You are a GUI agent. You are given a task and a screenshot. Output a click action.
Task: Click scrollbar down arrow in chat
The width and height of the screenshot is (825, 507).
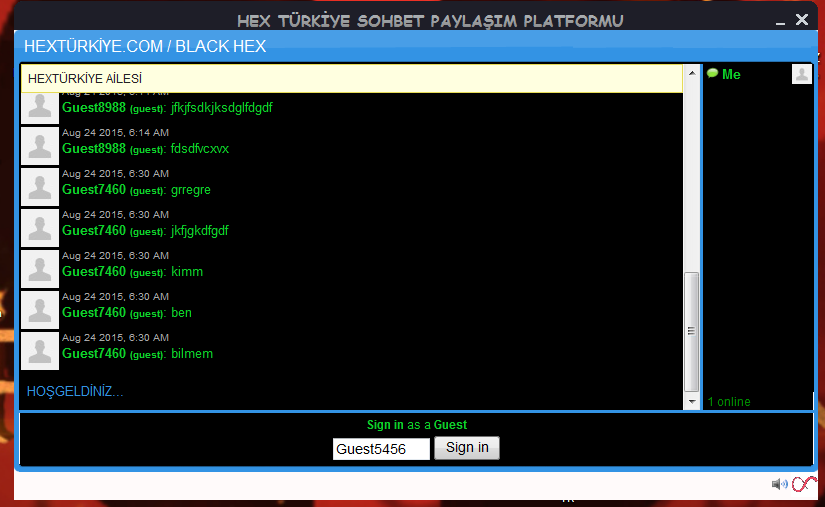[691, 401]
